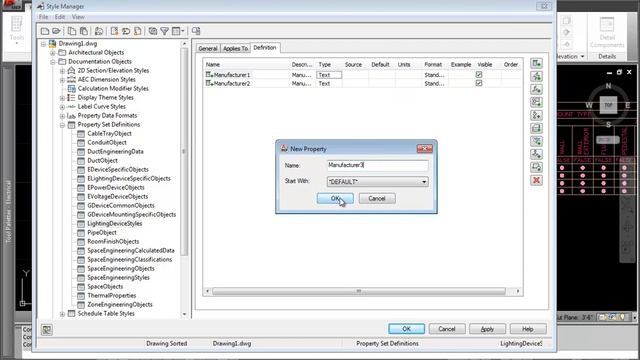Select Calculation Modifier Styles in the tree
The height and width of the screenshot is (360, 640).
point(113,89)
